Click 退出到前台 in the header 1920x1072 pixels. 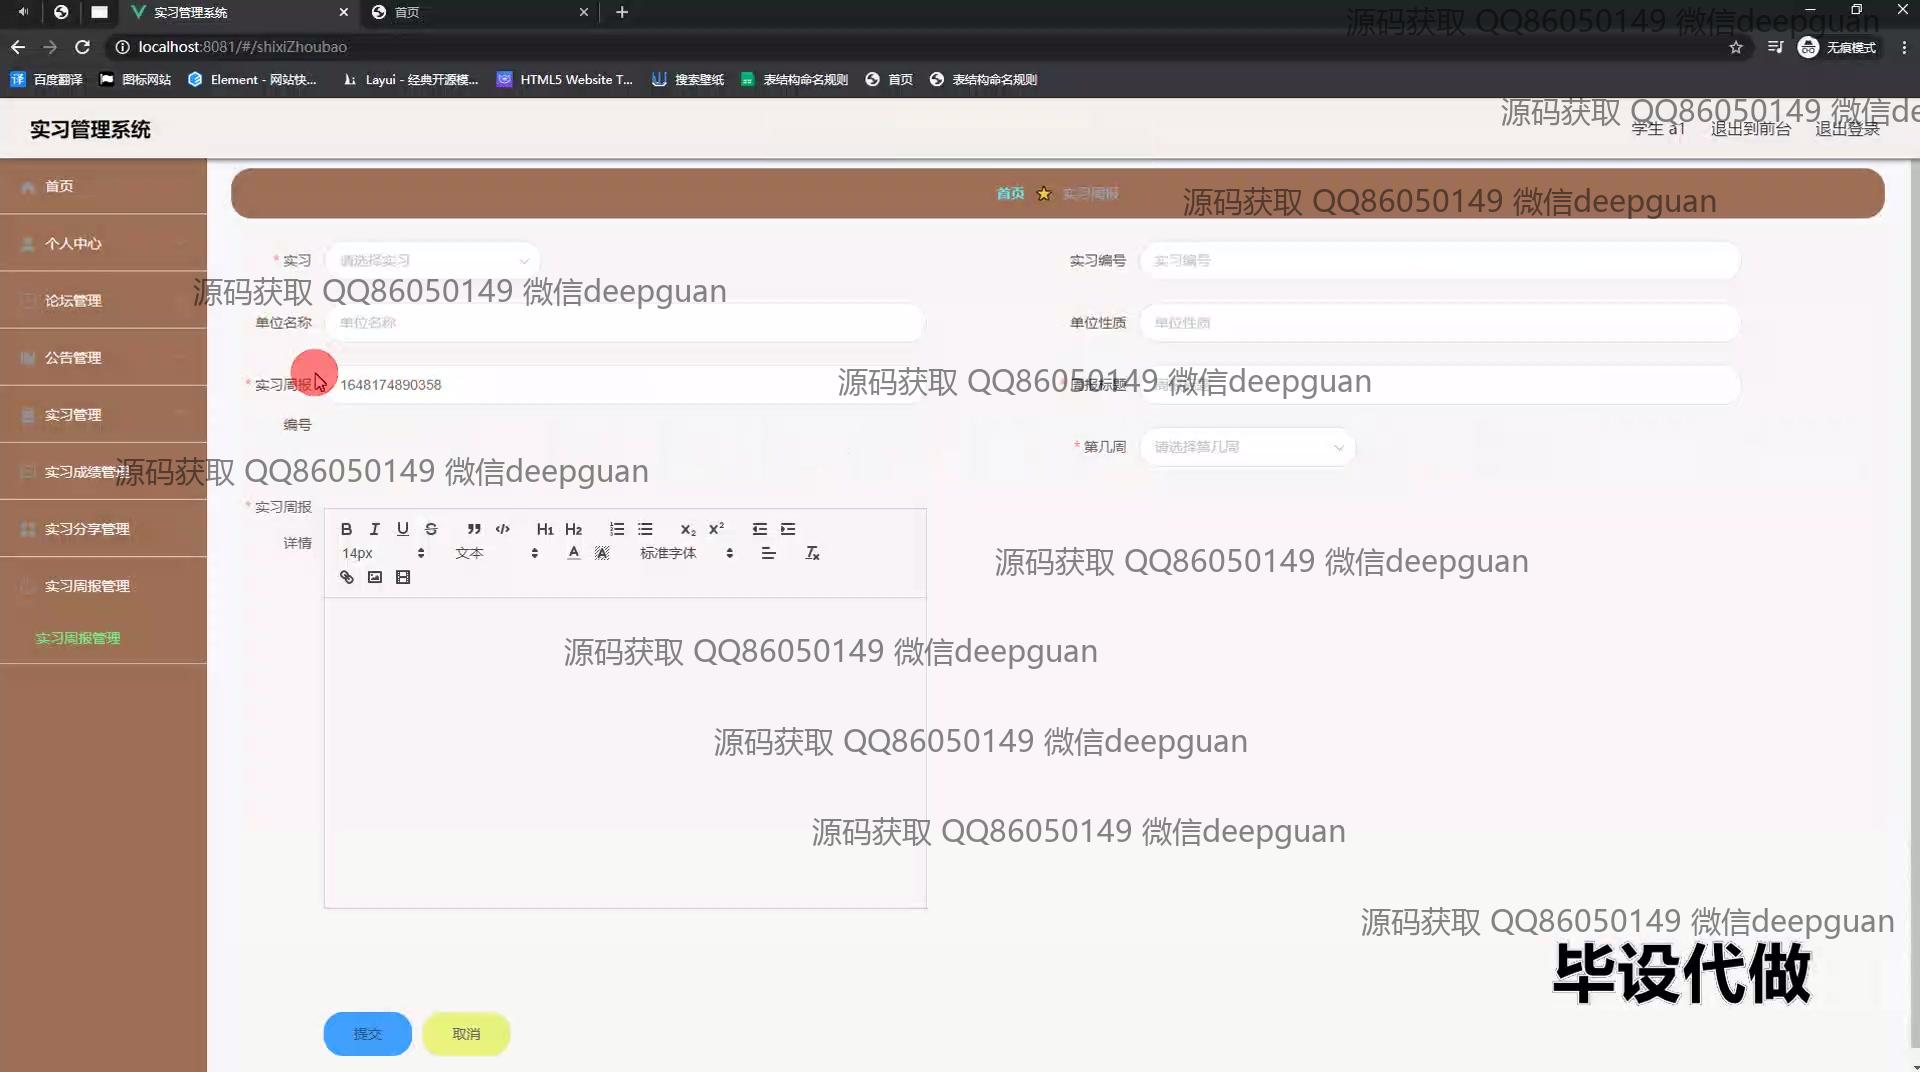point(1750,128)
